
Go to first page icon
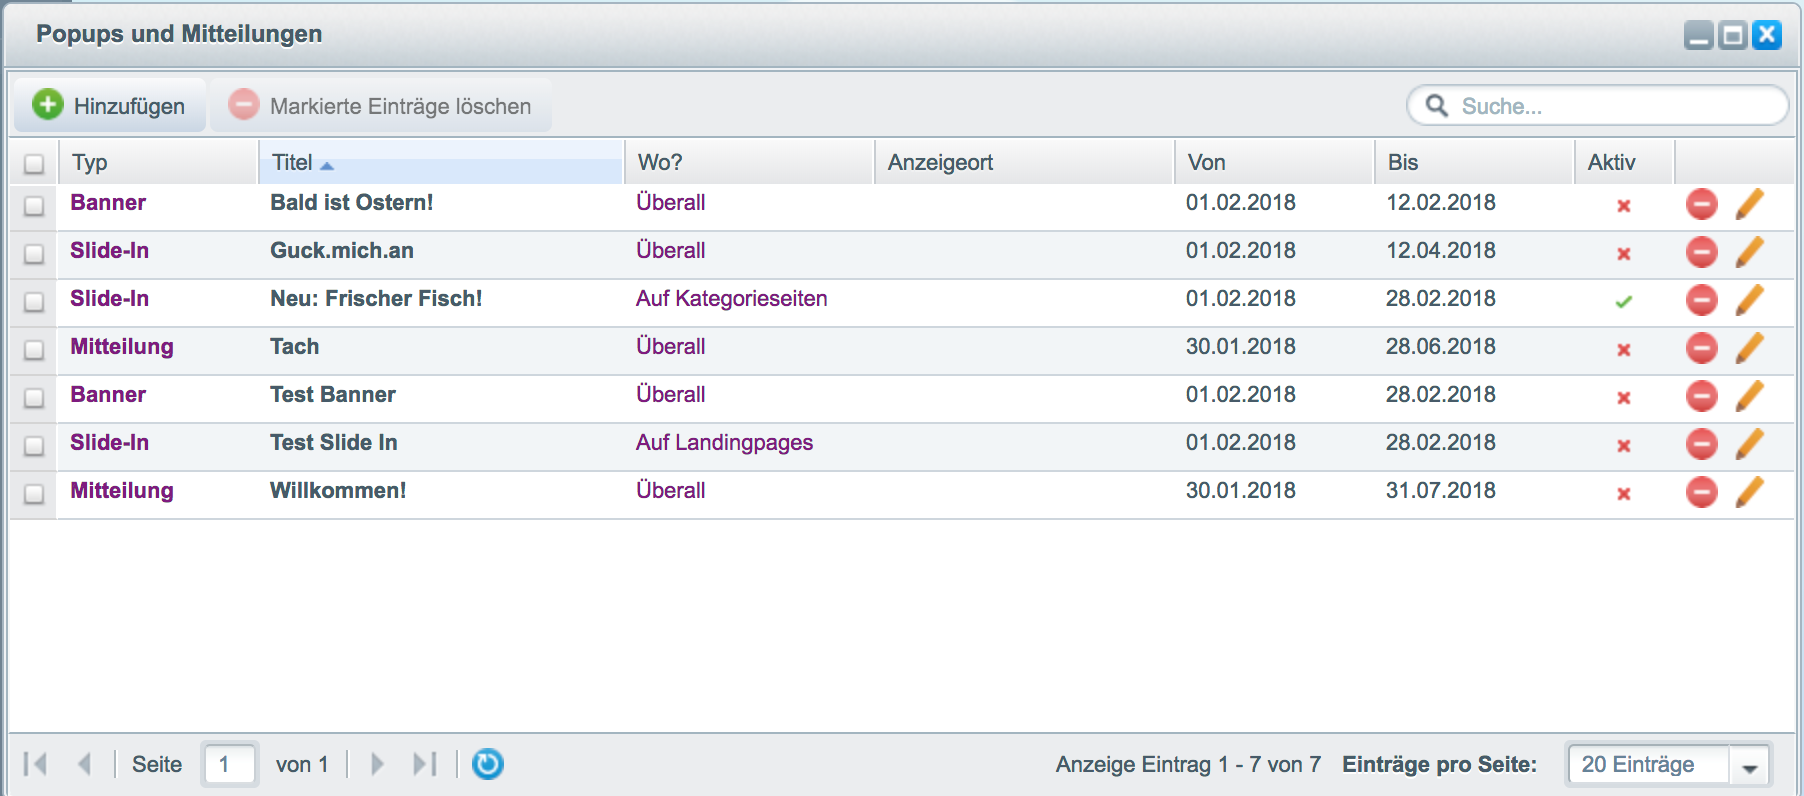(x=36, y=764)
